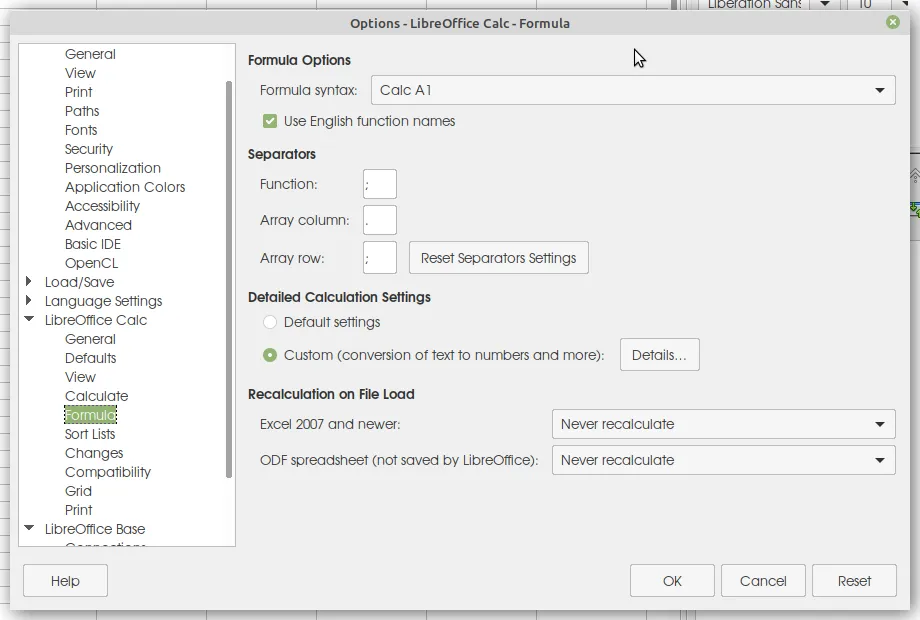The width and height of the screenshot is (920, 620).
Task: Toggle Use English function names checkbox
Action: click(270, 121)
